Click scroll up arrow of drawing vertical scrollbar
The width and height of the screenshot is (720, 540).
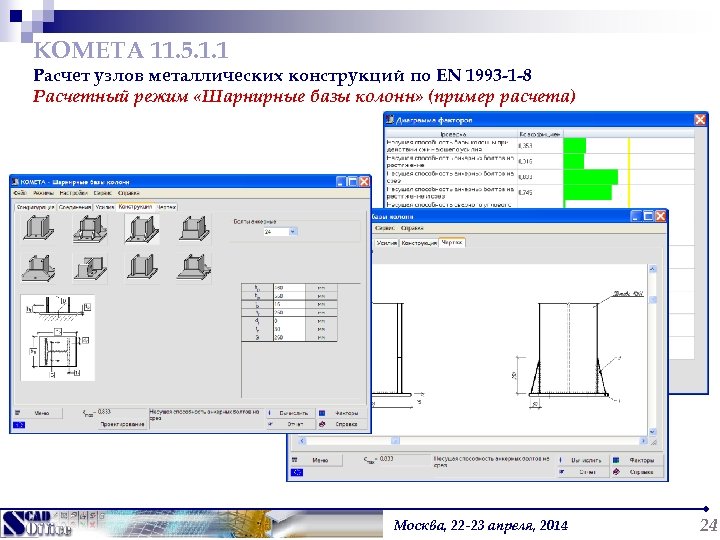point(652,269)
